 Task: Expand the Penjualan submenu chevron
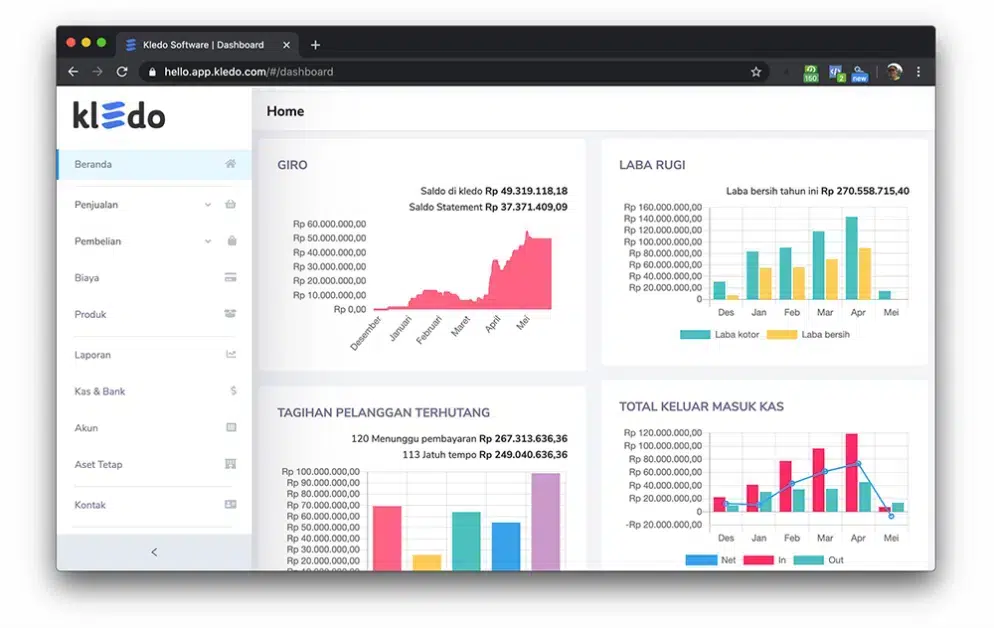pyautogui.click(x=208, y=205)
